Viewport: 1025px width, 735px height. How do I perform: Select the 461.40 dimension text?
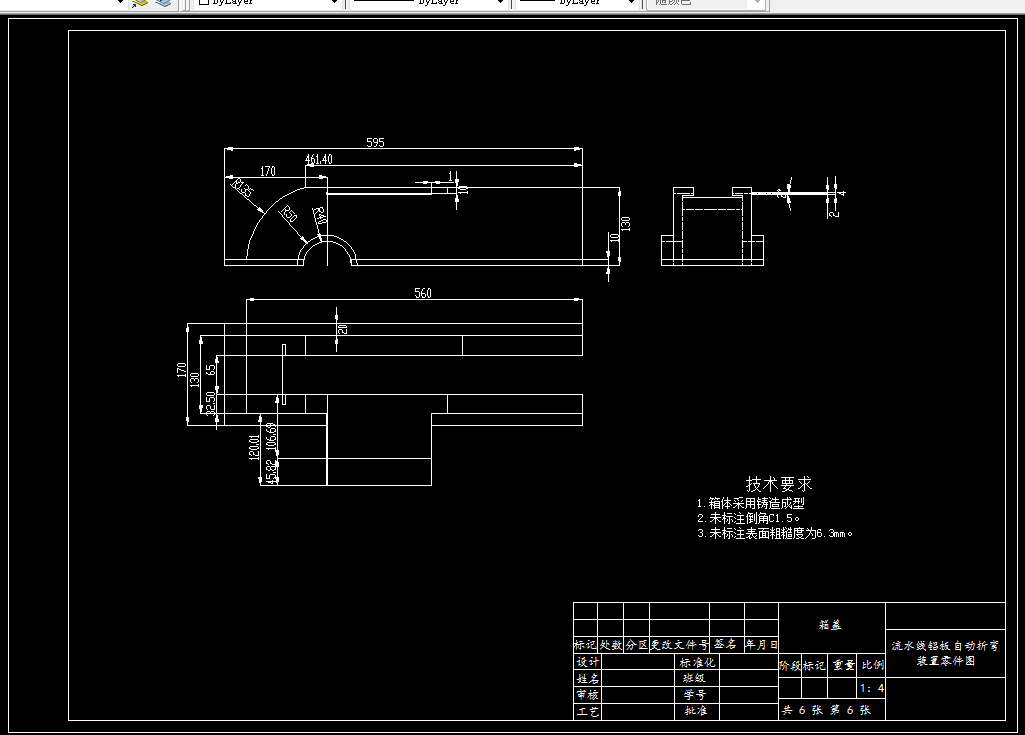(318, 160)
